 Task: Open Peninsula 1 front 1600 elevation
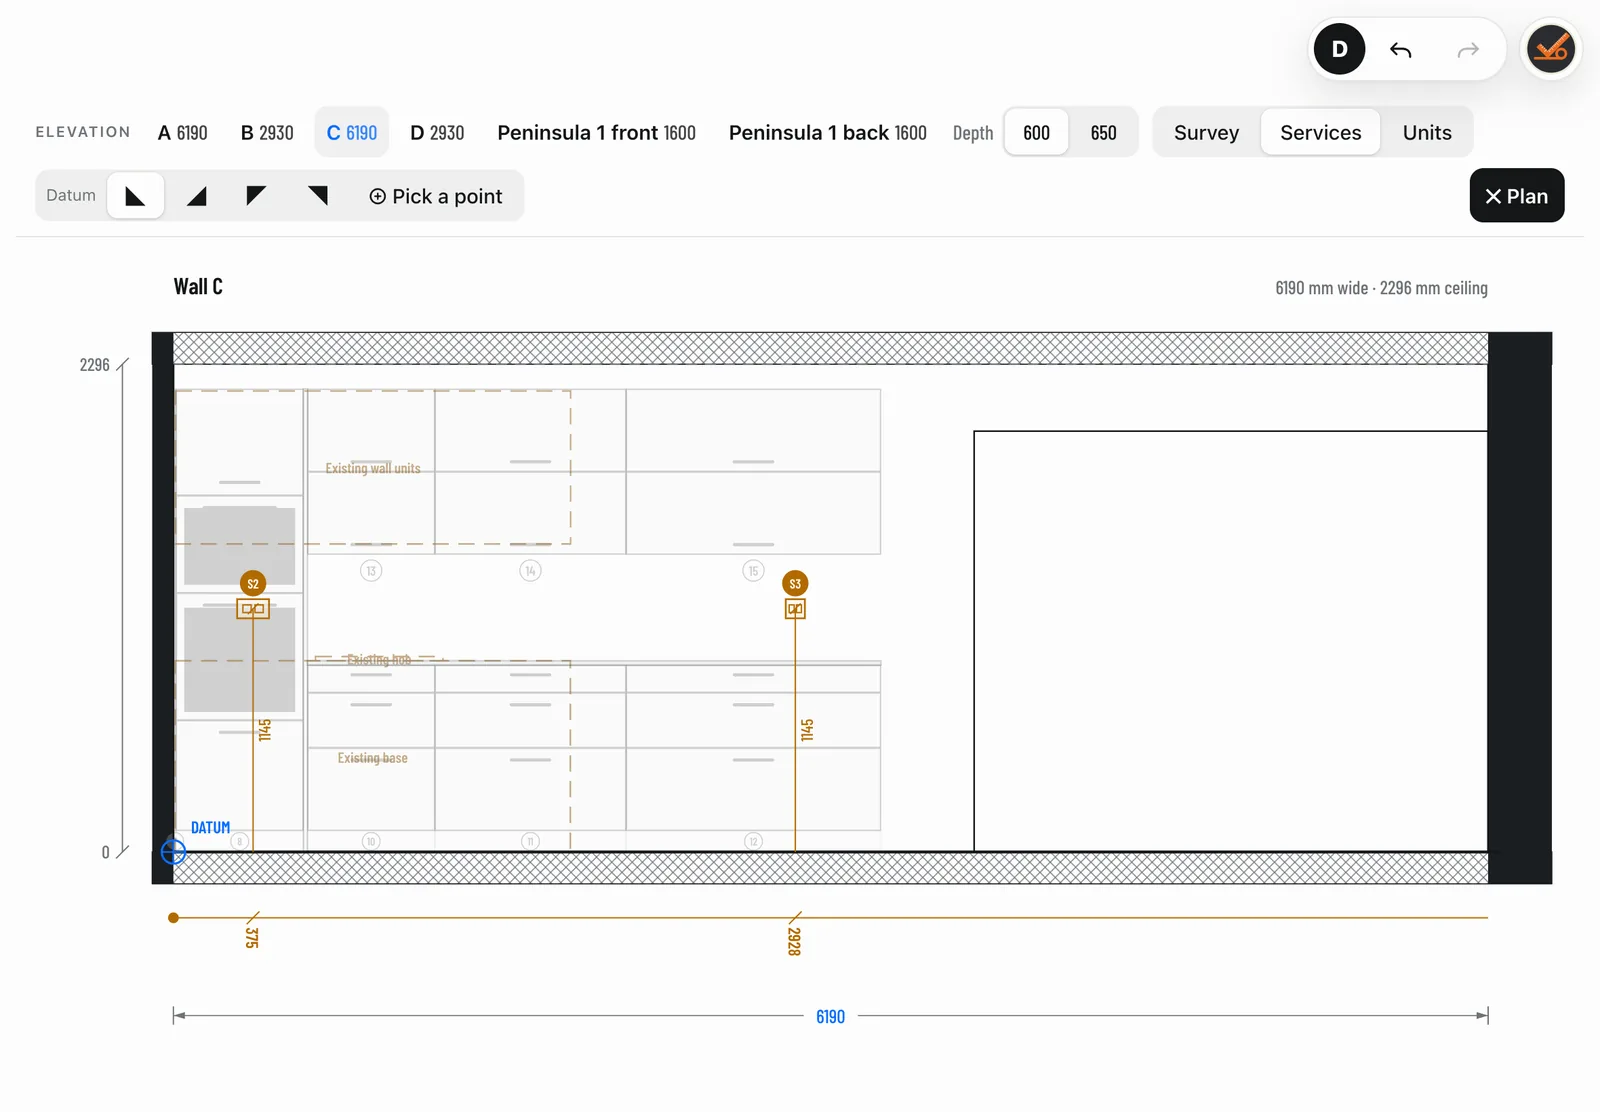596,132
